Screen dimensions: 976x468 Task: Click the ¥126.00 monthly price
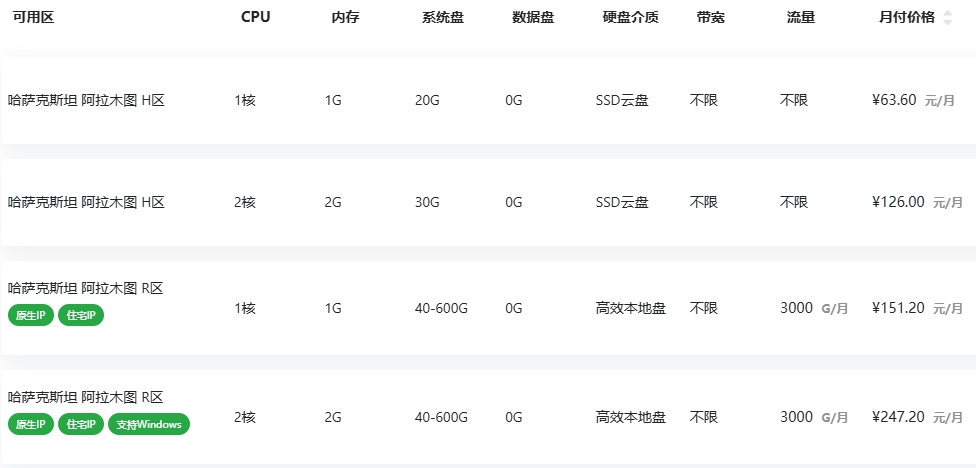(898, 202)
